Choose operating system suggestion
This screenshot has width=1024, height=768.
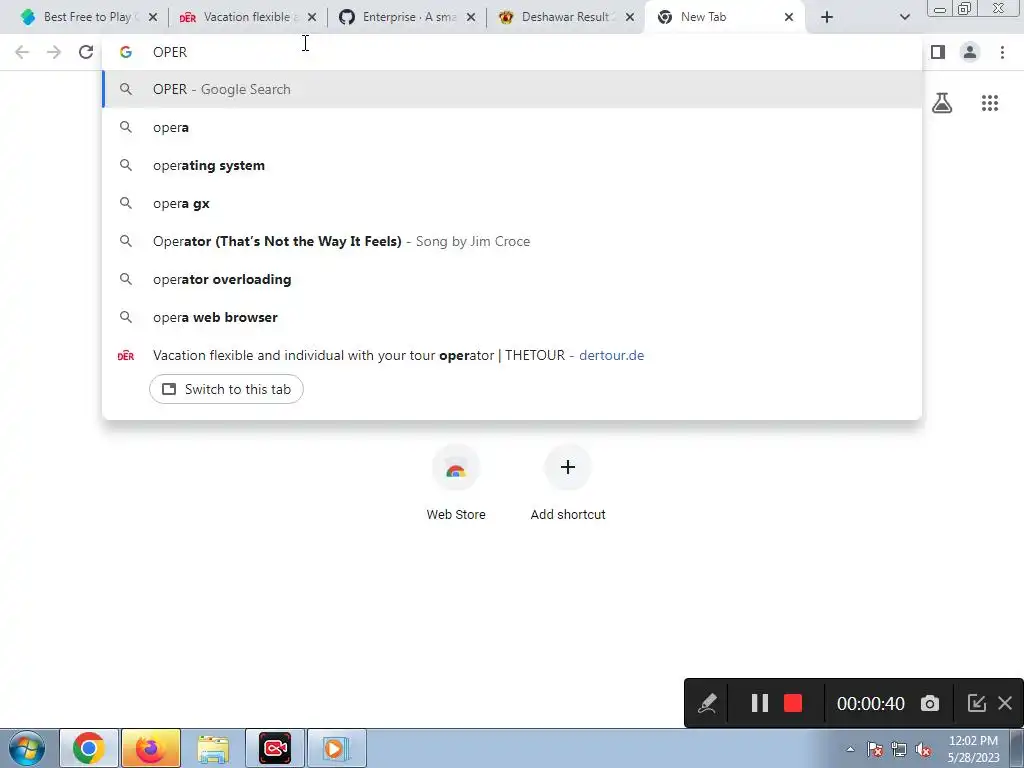point(512,165)
